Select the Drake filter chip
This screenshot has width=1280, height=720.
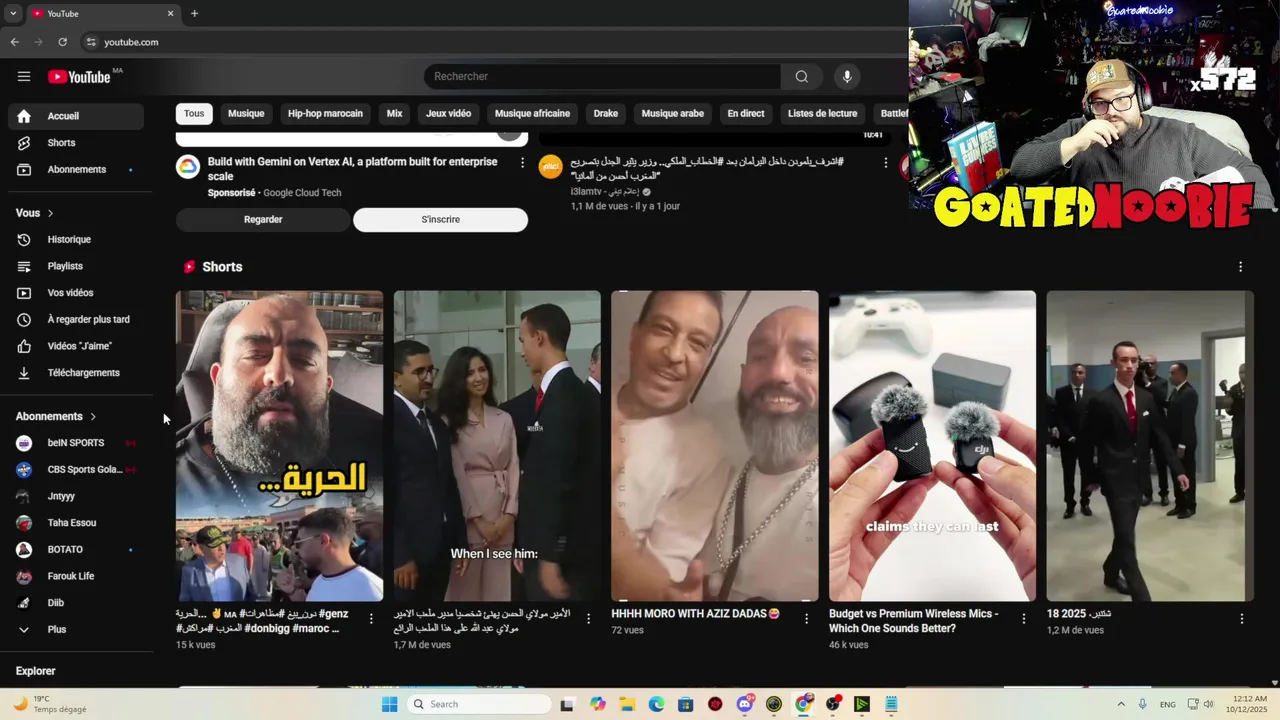point(606,114)
